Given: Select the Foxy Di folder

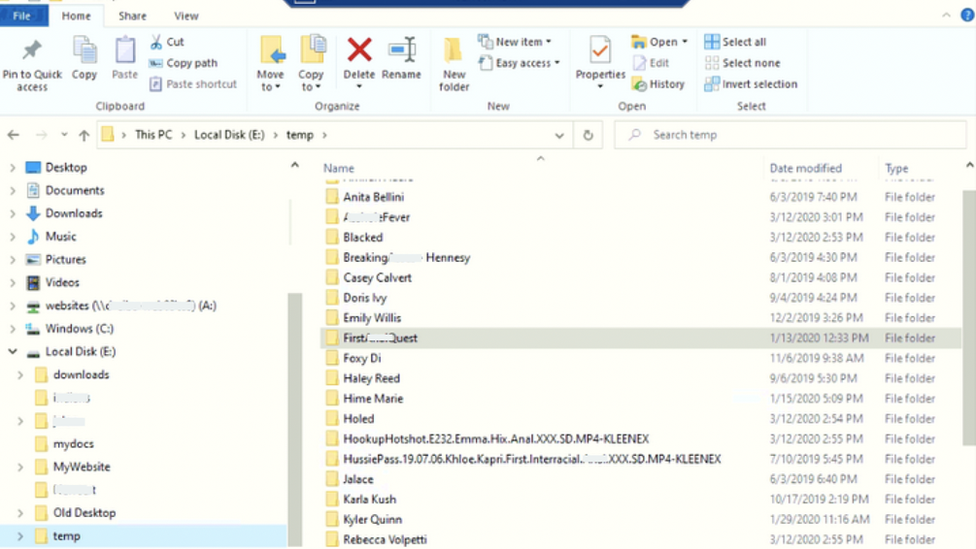Looking at the screenshot, I should click(x=362, y=358).
